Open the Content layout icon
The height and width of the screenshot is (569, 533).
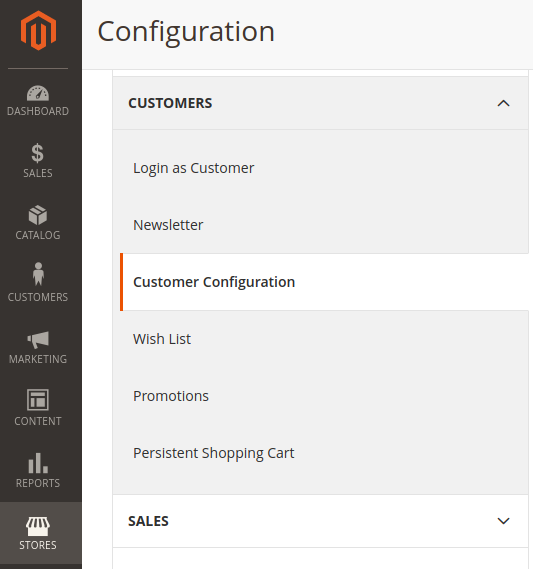tap(38, 400)
